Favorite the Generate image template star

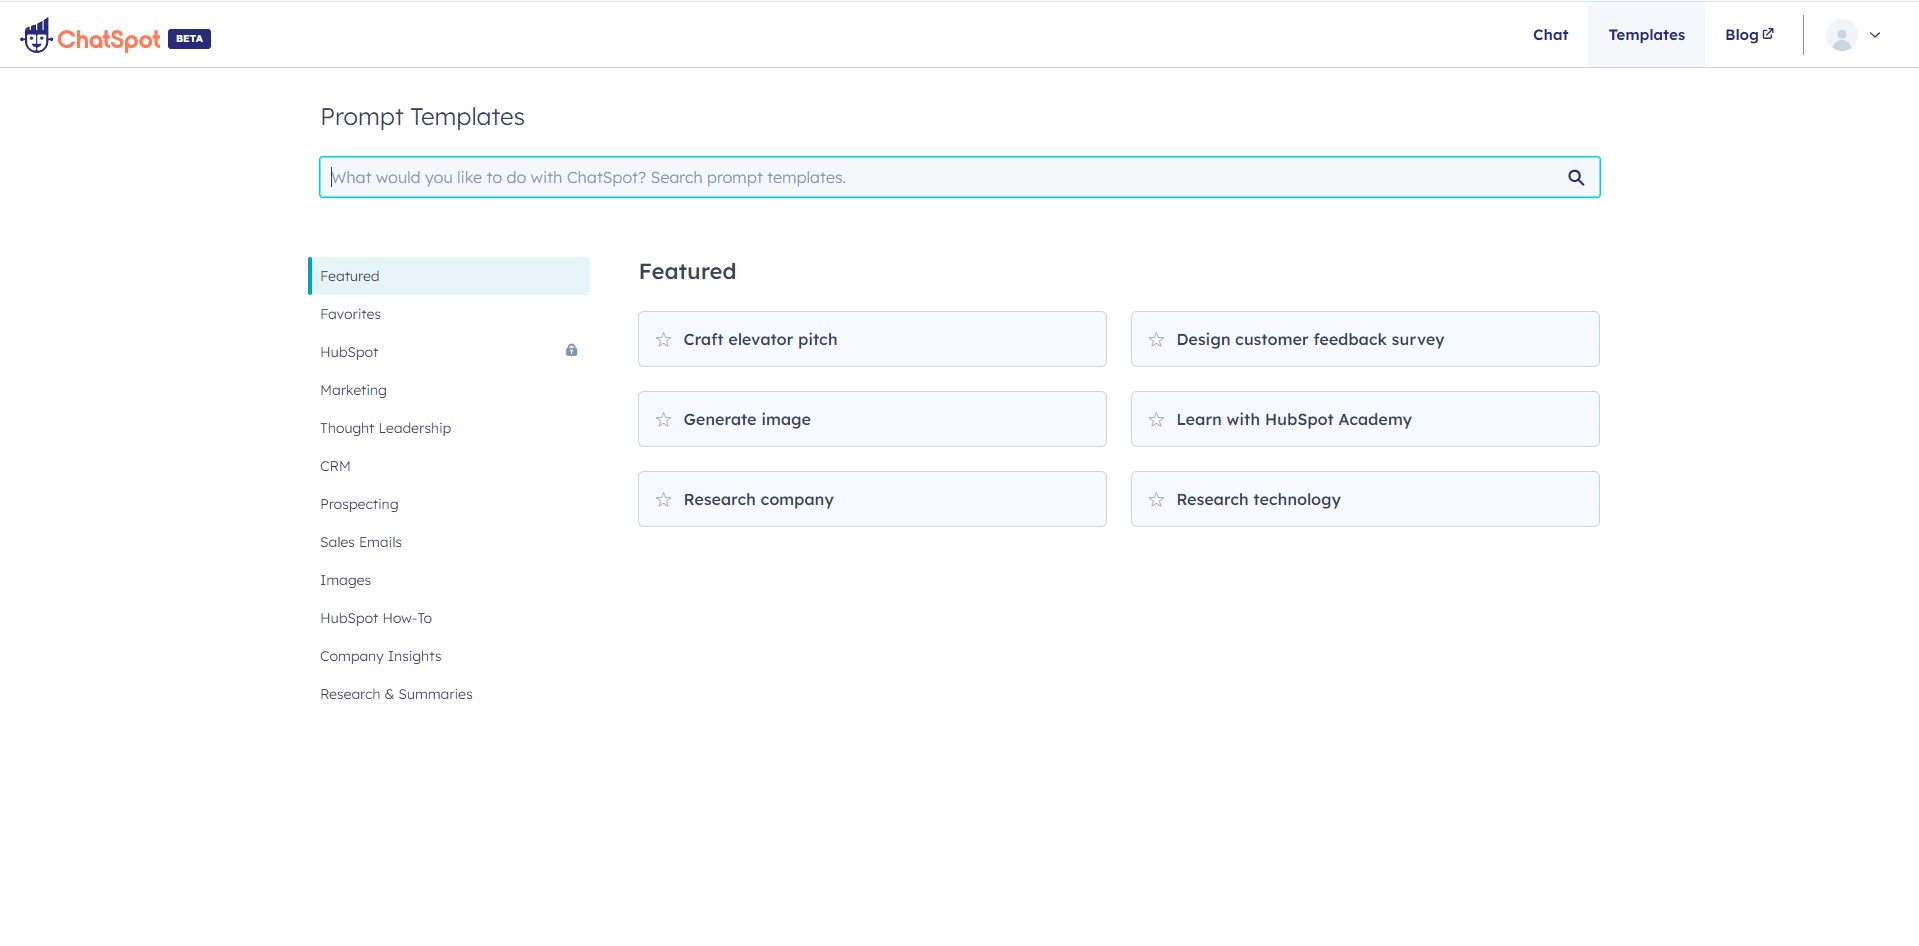tap(663, 419)
